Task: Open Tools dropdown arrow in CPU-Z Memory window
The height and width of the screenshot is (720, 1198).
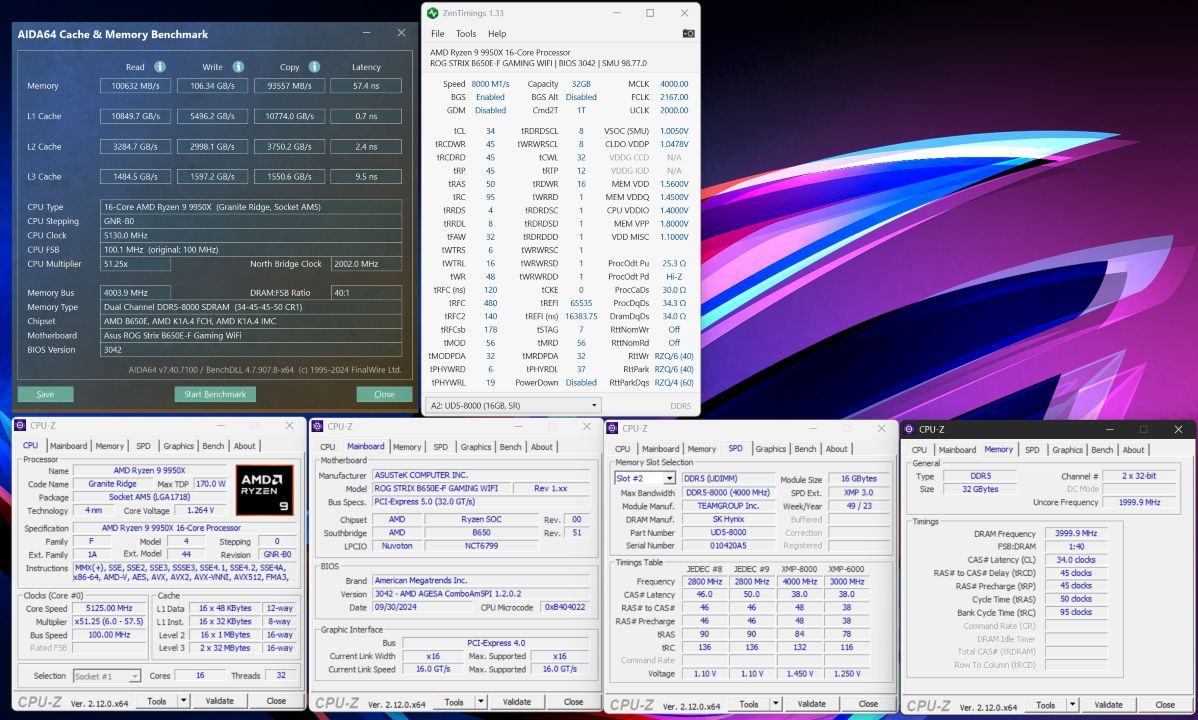Action: [1072, 704]
